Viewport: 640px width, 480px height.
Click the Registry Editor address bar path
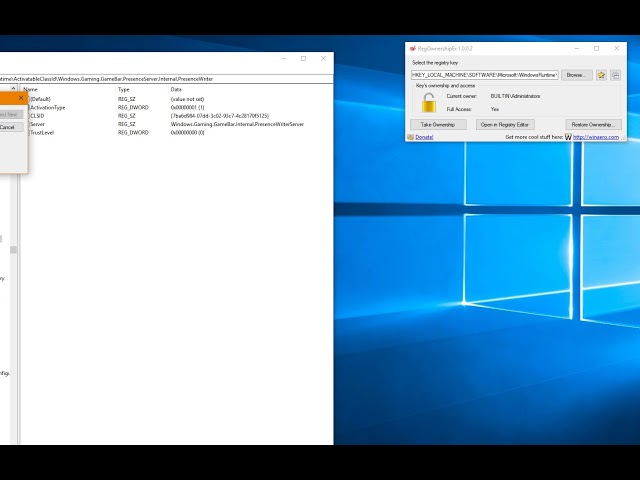click(x=167, y=79)
